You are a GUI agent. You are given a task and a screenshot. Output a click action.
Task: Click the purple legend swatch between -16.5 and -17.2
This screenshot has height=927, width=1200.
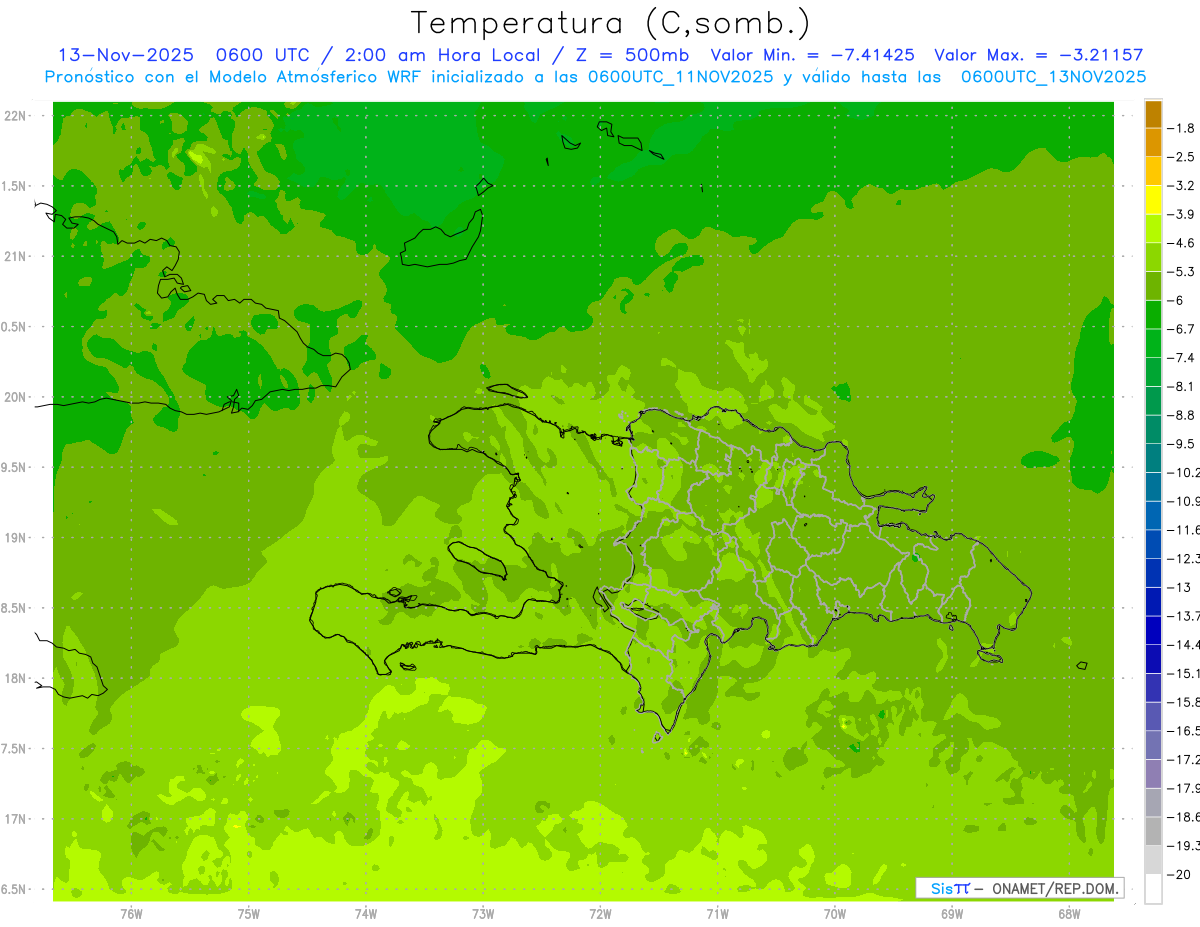point(1153,745)
